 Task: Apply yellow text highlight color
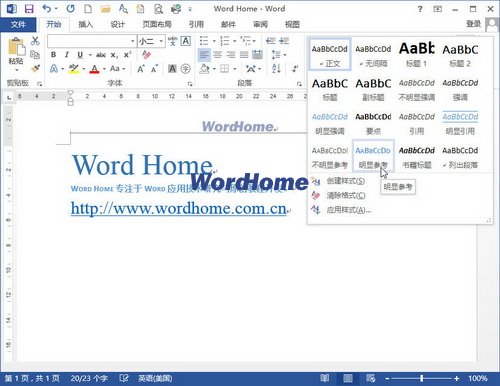click(73, 69)
